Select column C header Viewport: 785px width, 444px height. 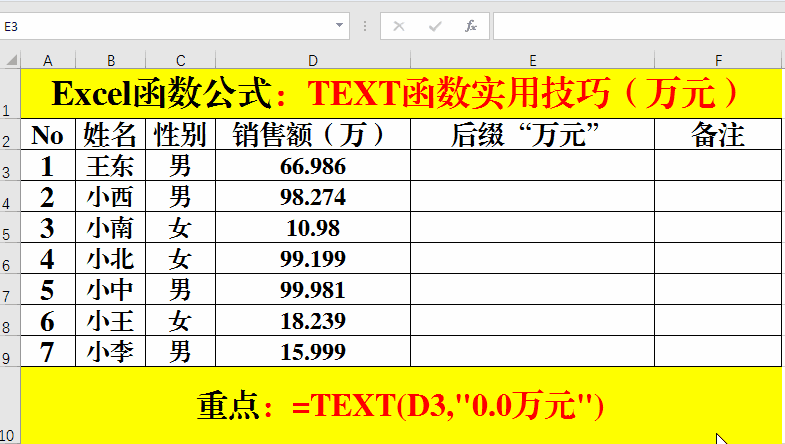coord(181,60)
